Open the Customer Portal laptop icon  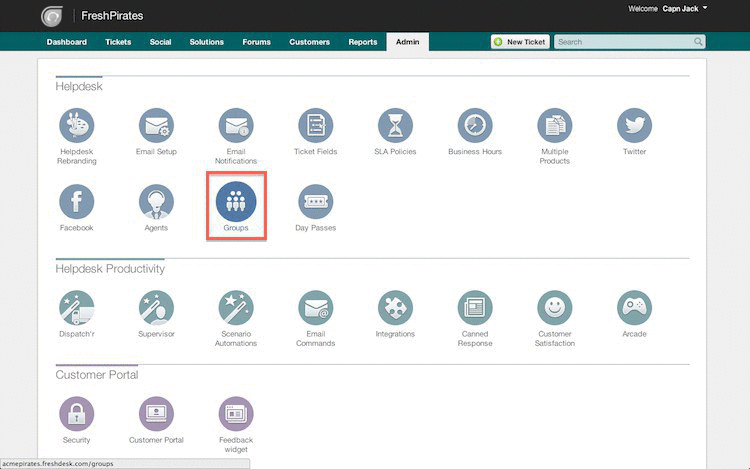[156, 414]
